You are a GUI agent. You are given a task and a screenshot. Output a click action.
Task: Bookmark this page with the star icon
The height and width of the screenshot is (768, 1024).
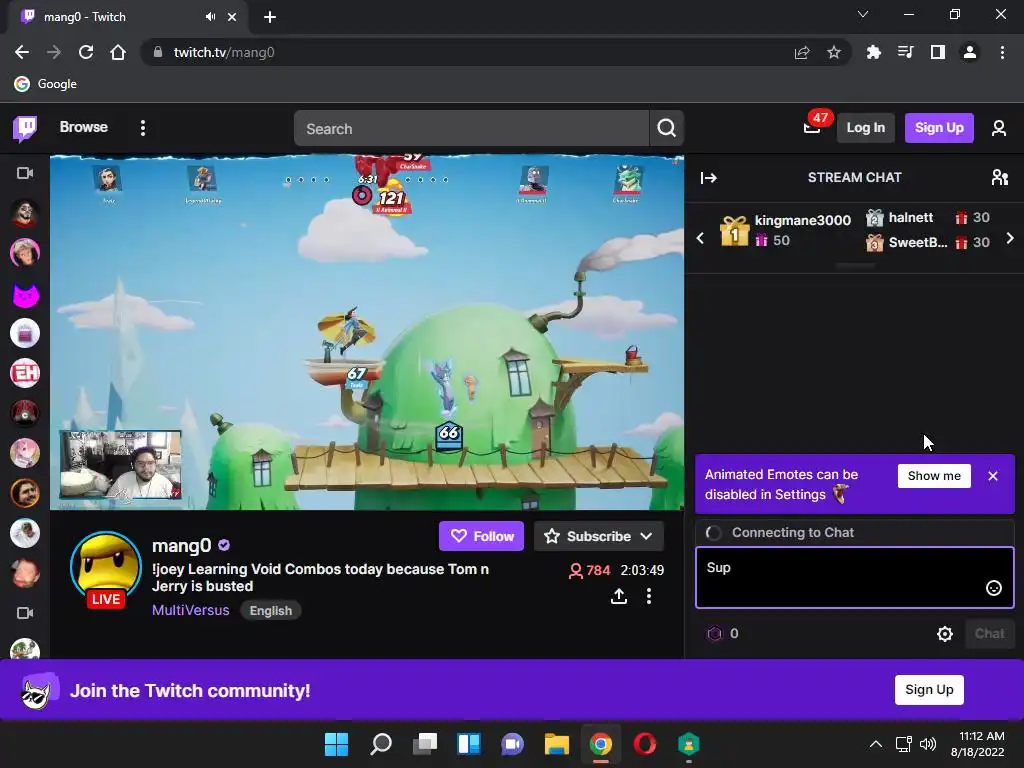pyautogui.click(x=833, y=52)
